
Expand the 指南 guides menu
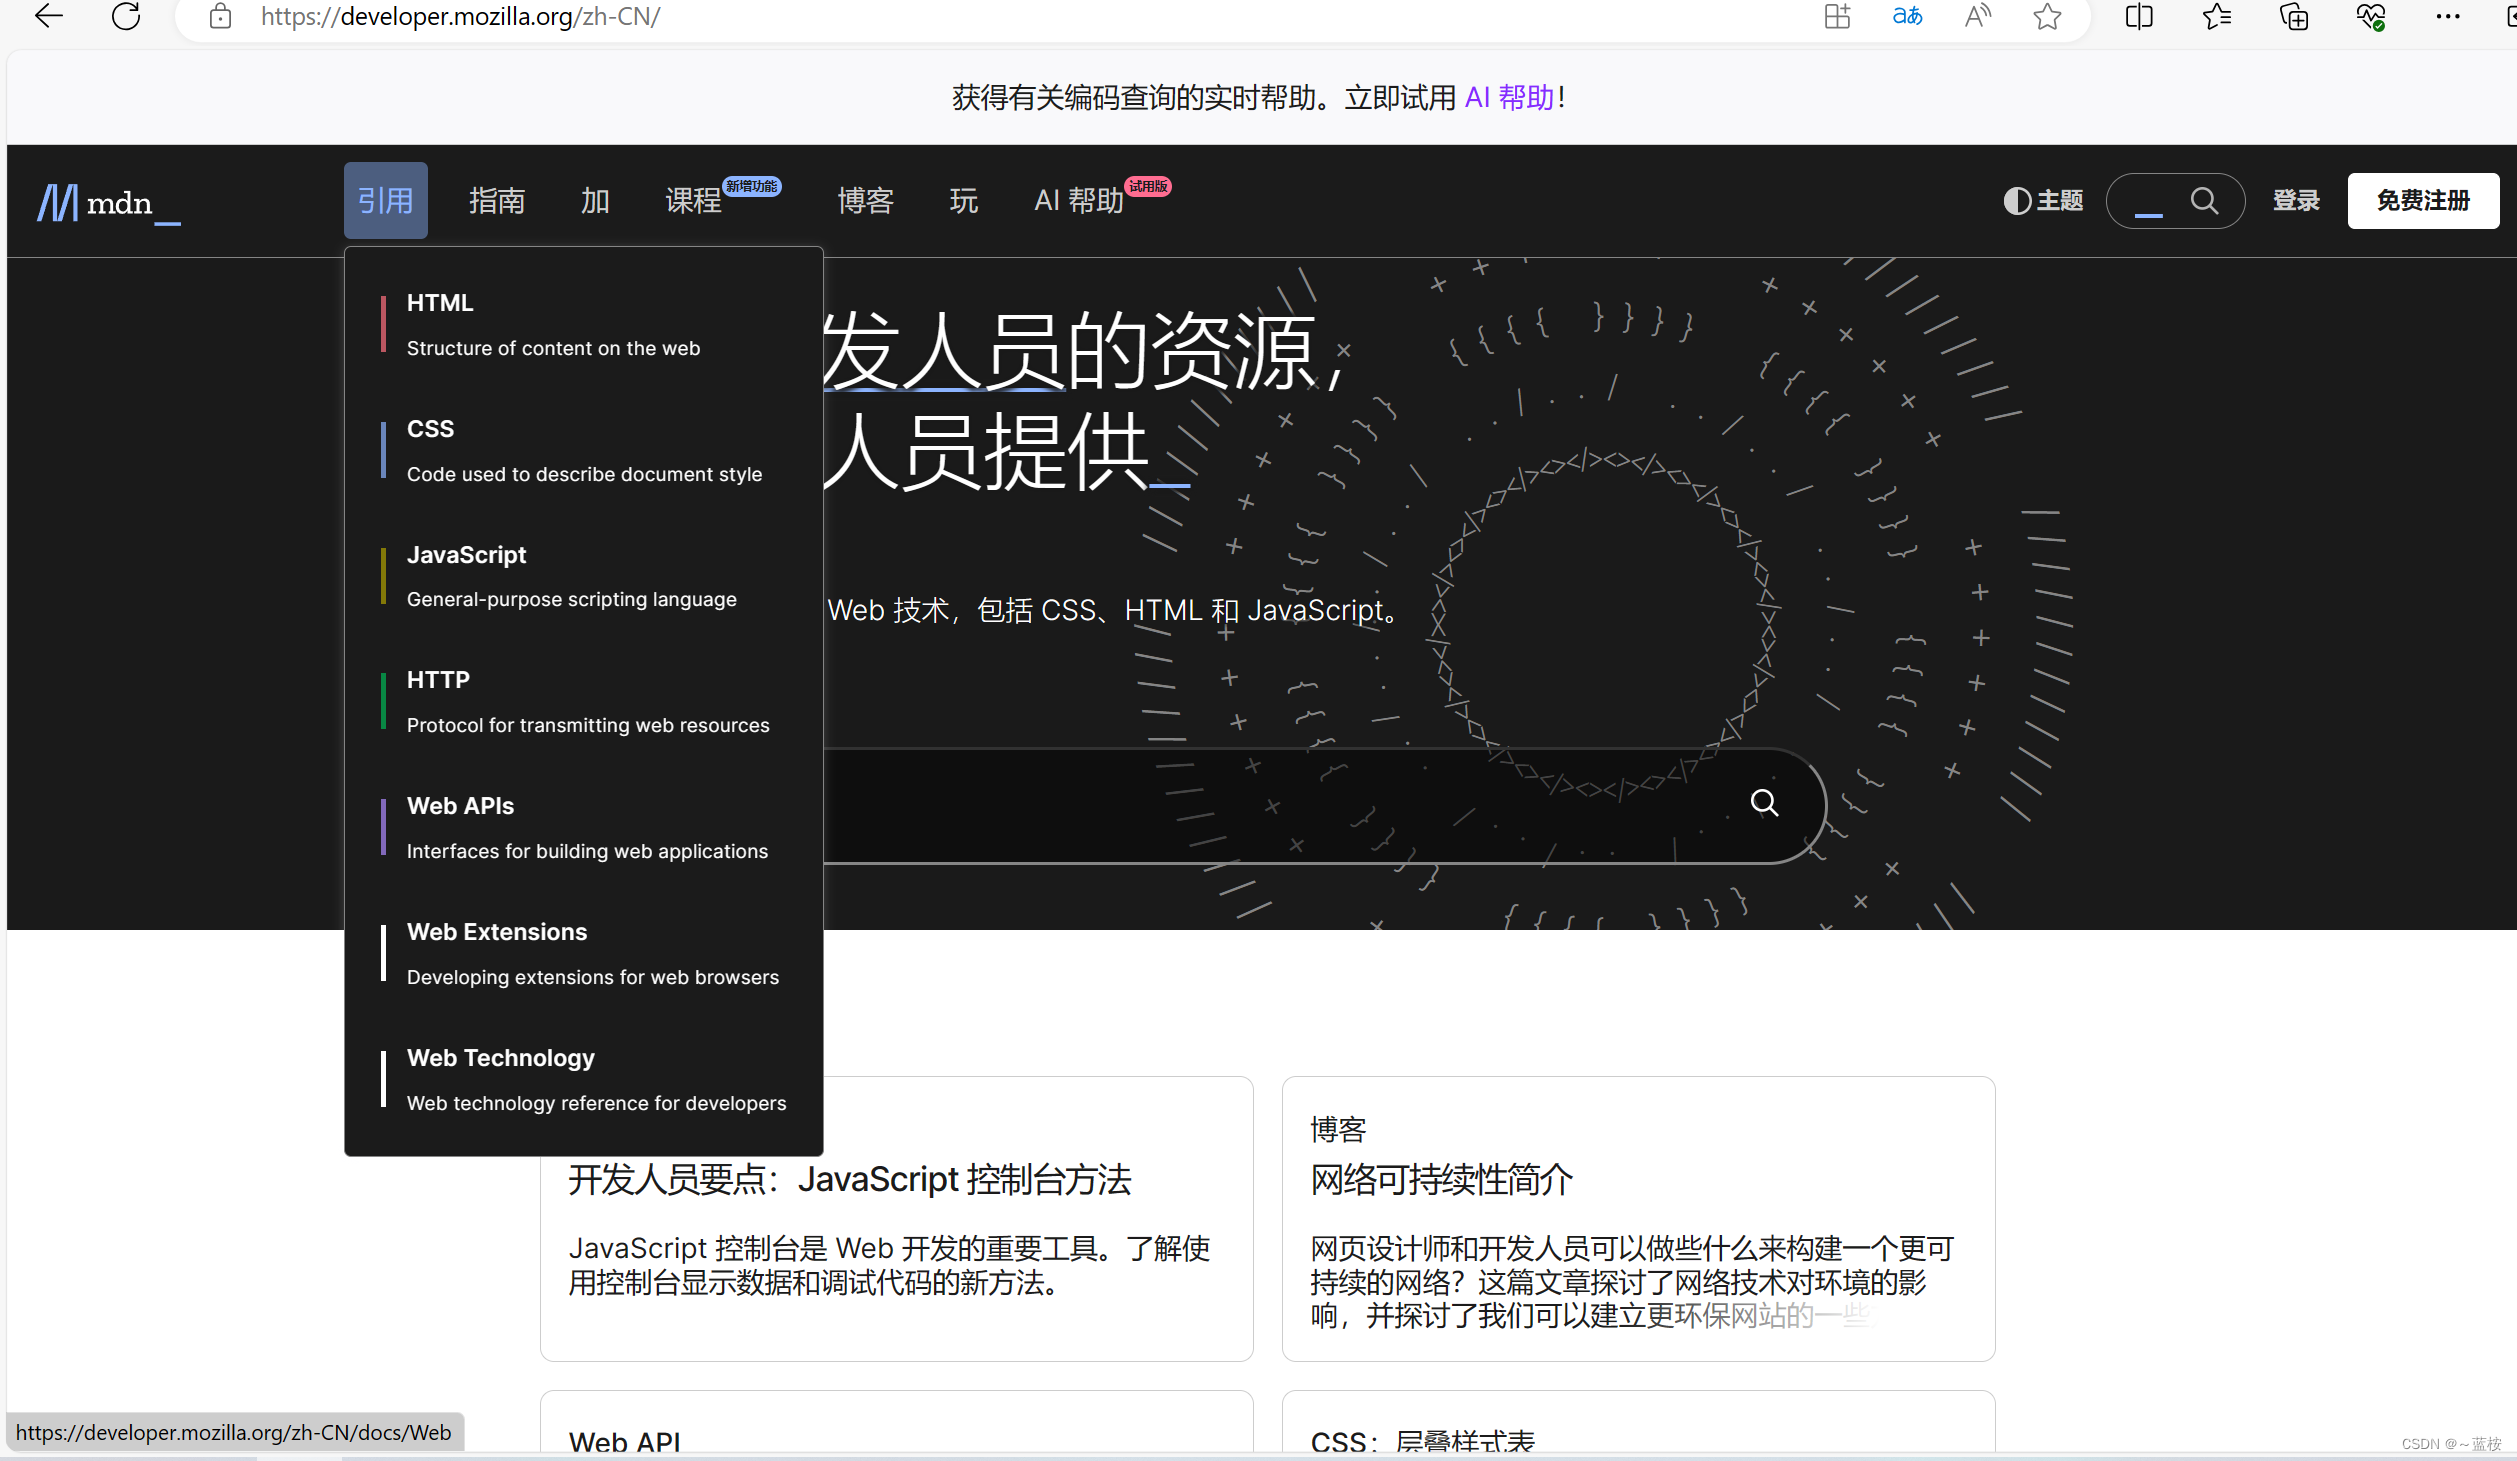497,201
